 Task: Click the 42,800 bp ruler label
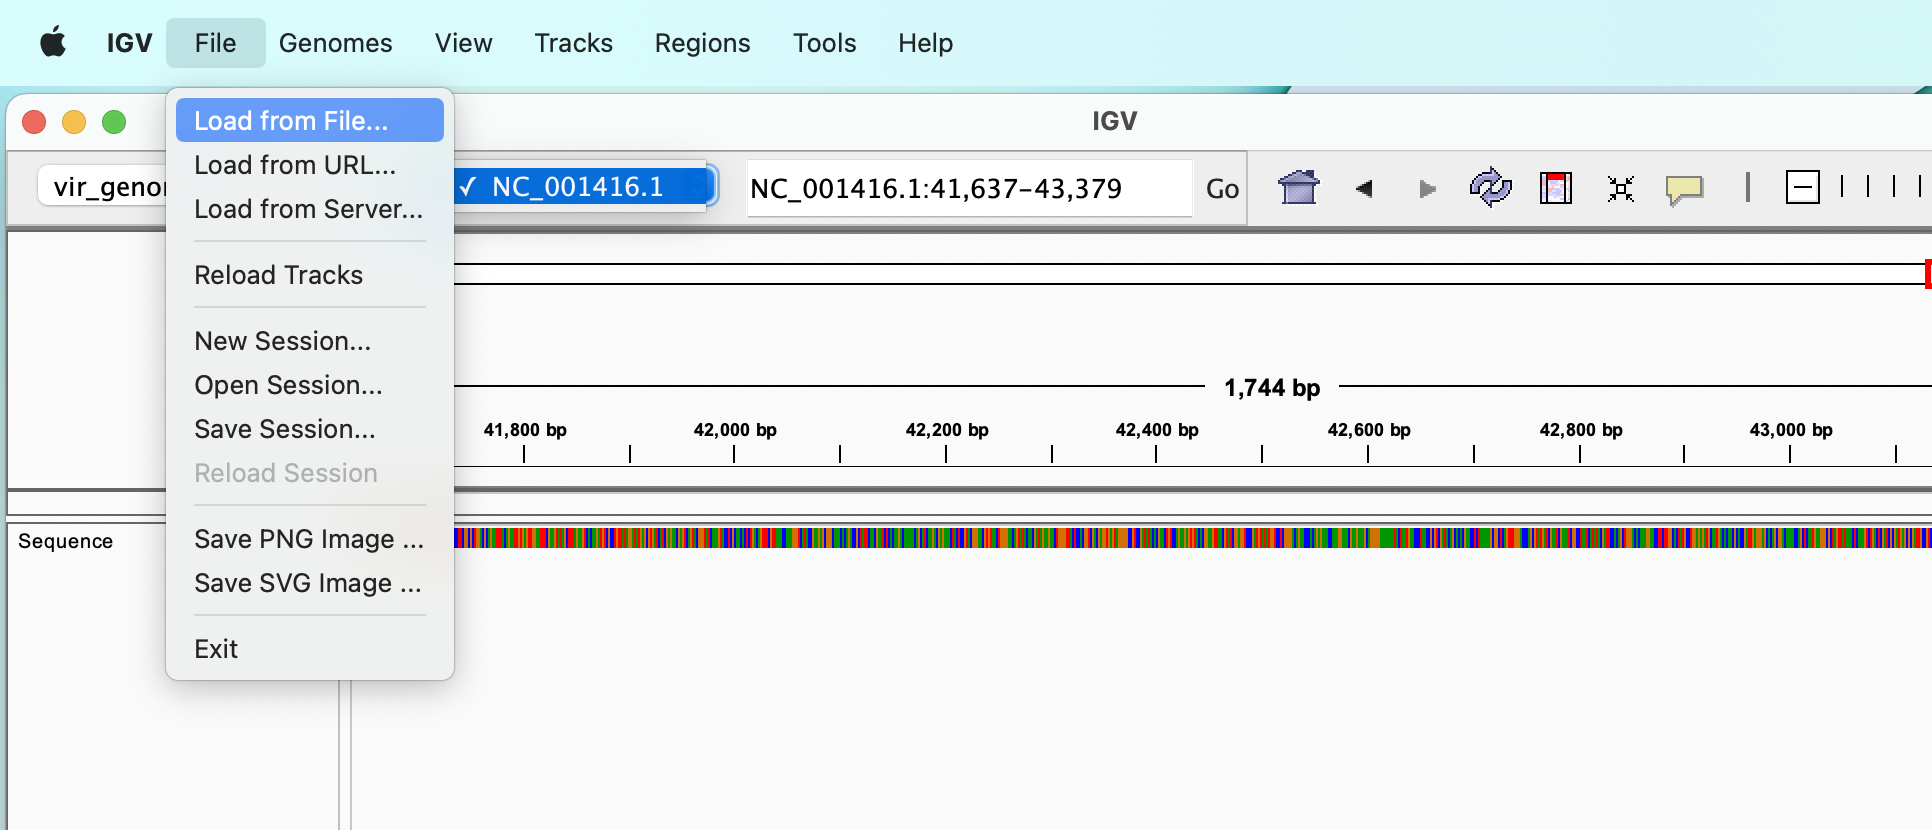[x=1581, y=430]
